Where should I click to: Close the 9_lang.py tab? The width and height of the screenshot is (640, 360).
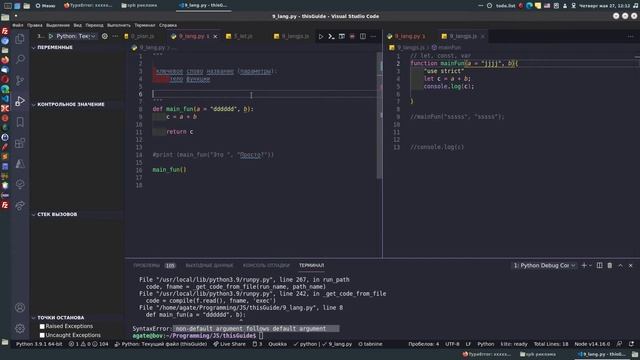tap(215, 36)
